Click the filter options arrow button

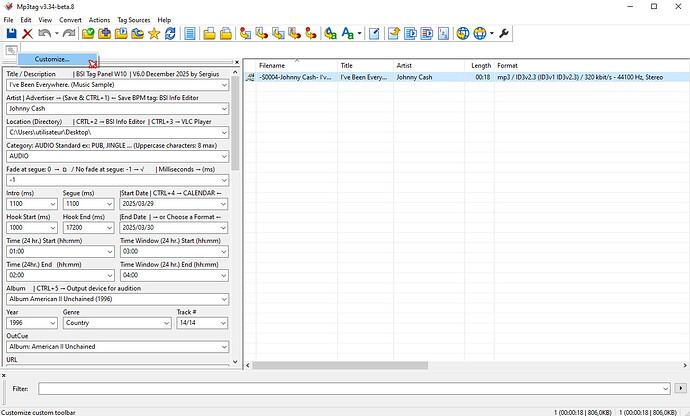pyautogui.click(x=680, y=389)
